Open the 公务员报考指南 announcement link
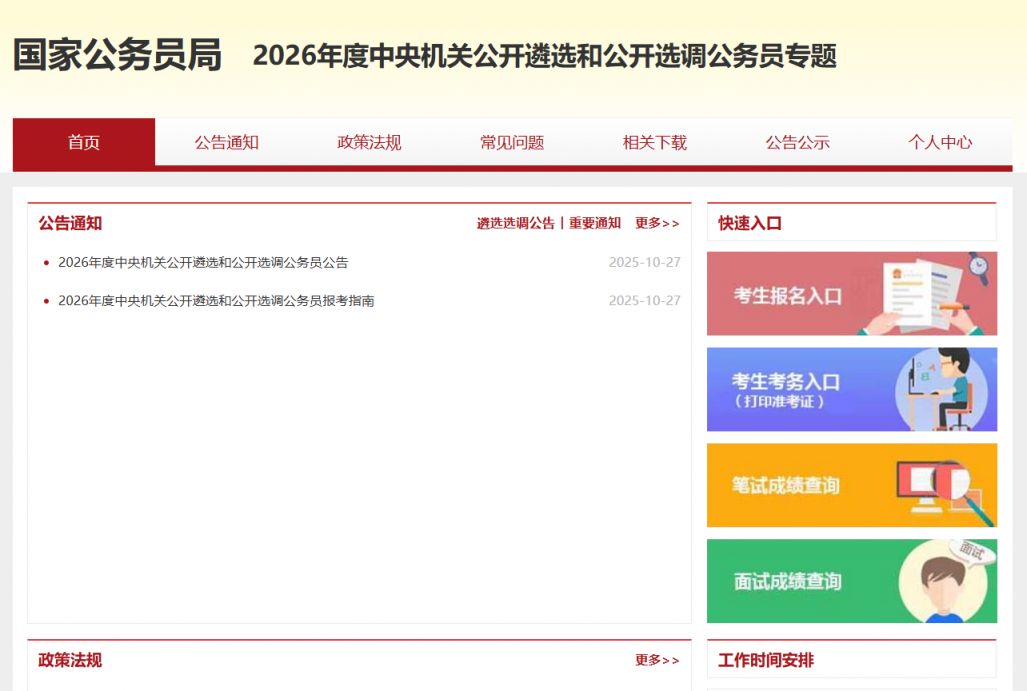The height and width of the screenshot is (691, 1027). (216, 301)
